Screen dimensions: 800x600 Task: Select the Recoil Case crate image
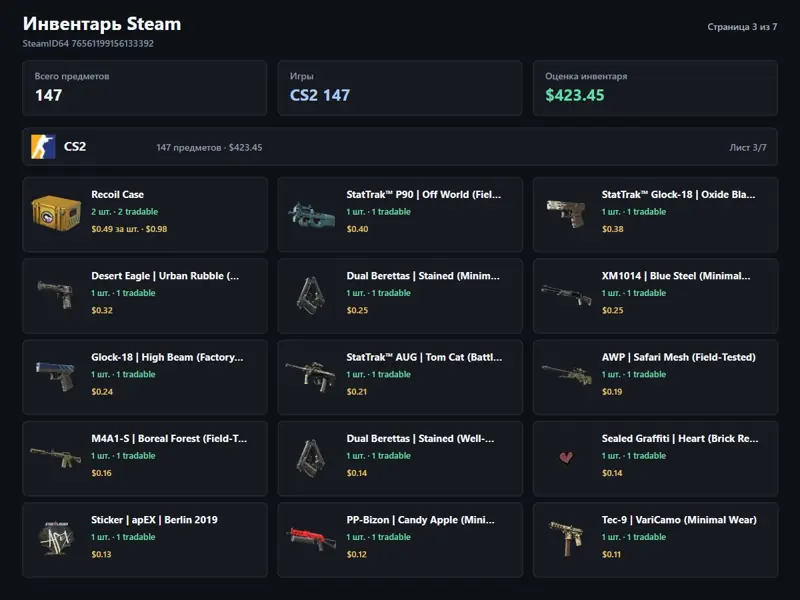coord(56,213)
